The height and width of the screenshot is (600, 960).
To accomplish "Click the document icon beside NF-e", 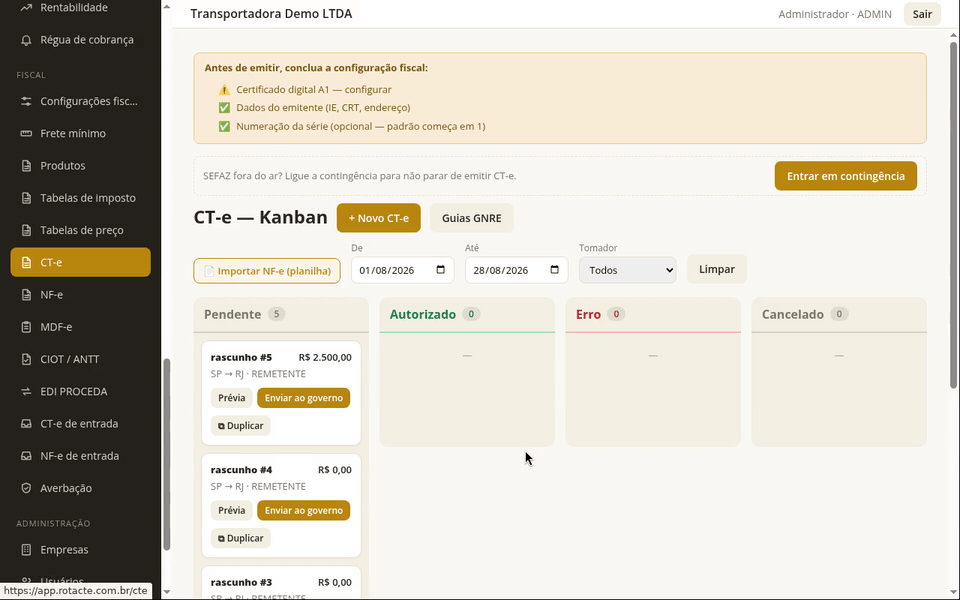I will coord(26,294).
